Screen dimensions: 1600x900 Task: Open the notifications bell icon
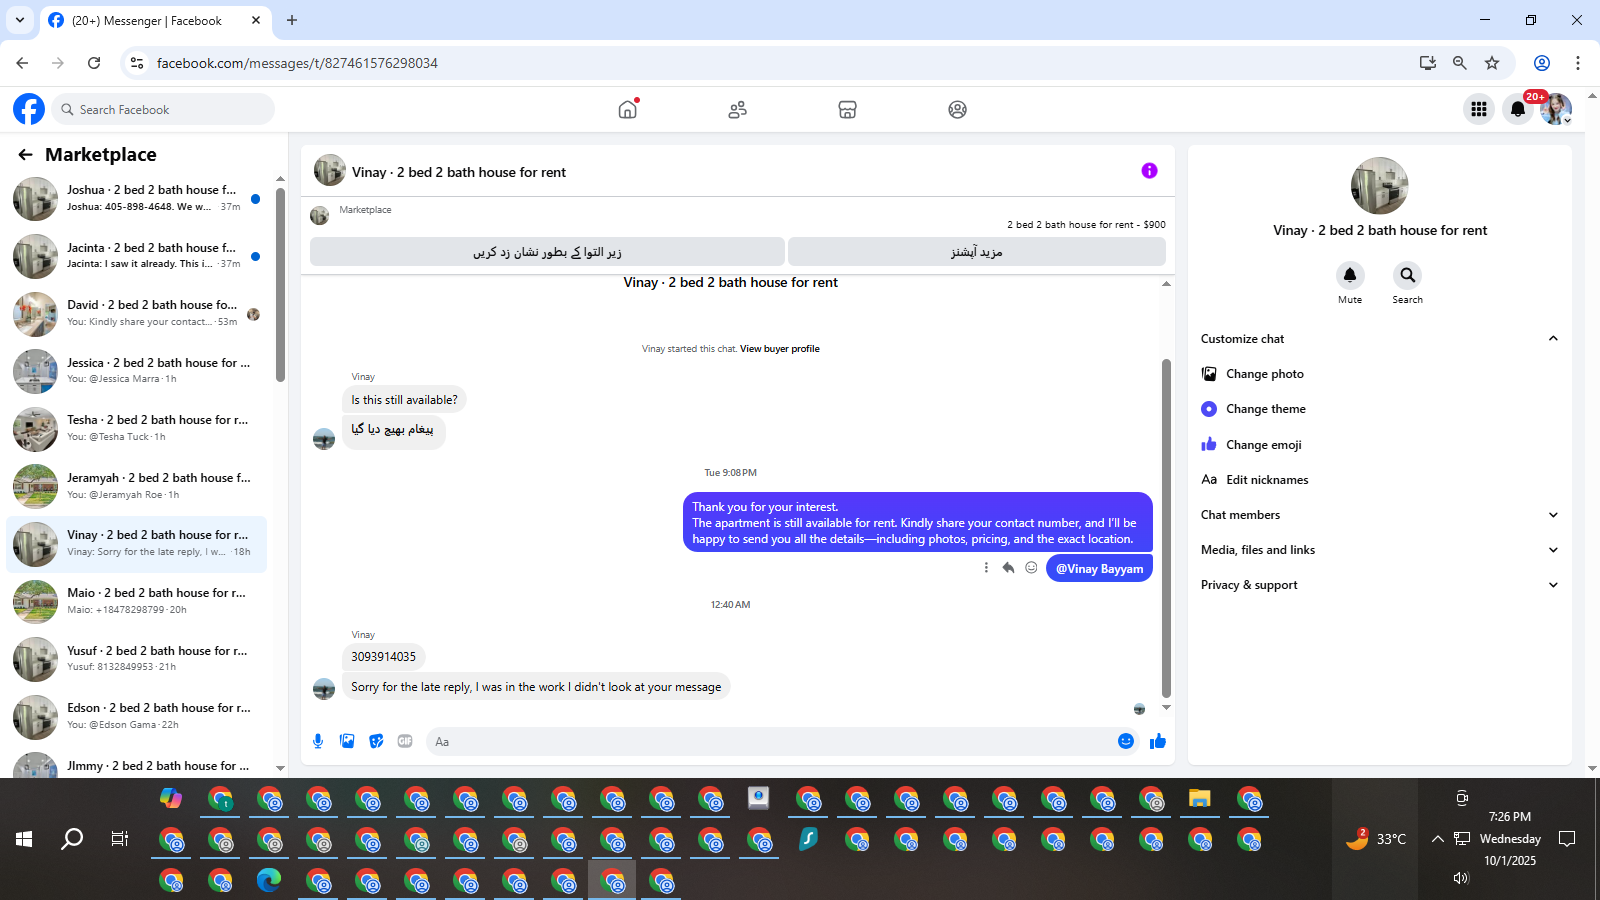point(1518,109)
